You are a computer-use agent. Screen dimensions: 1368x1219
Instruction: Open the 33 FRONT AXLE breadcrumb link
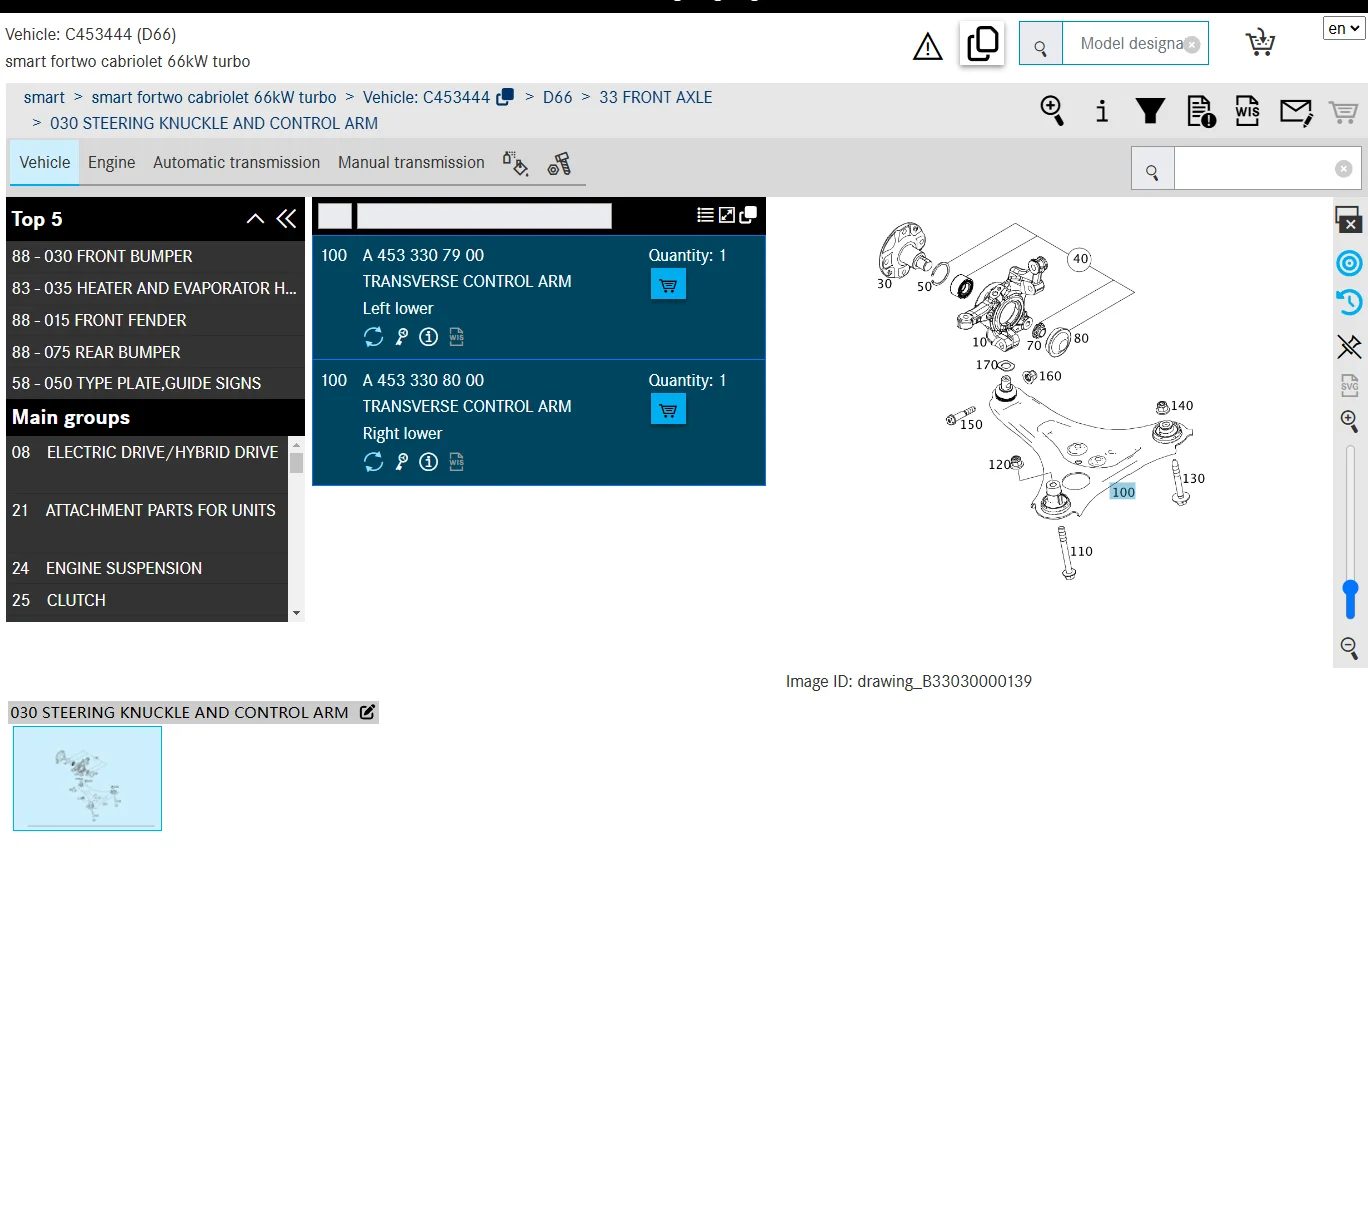pos(655,98)
